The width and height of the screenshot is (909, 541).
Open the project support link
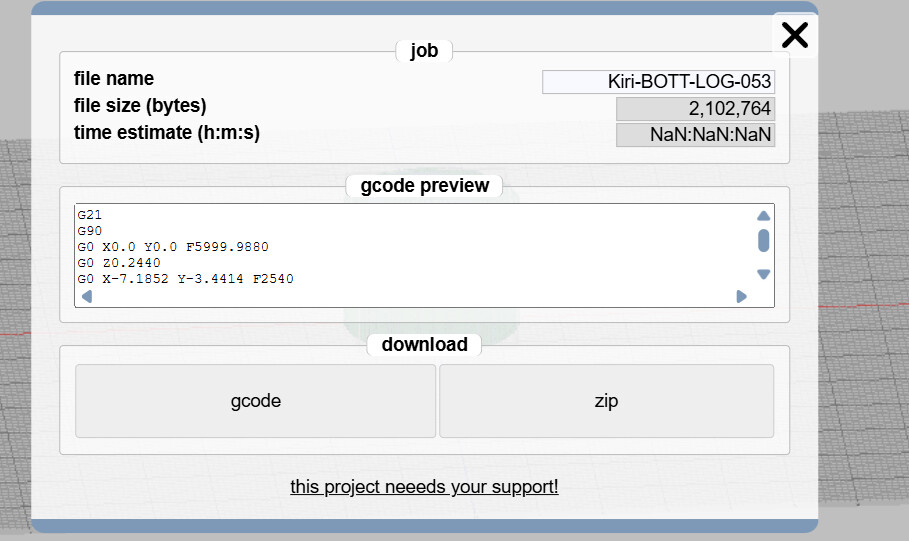tap(424, 487)
